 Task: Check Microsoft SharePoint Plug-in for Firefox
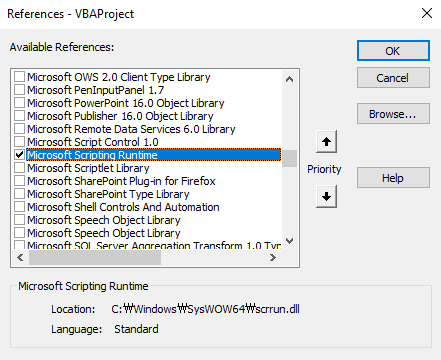click(x=19, y=181)
